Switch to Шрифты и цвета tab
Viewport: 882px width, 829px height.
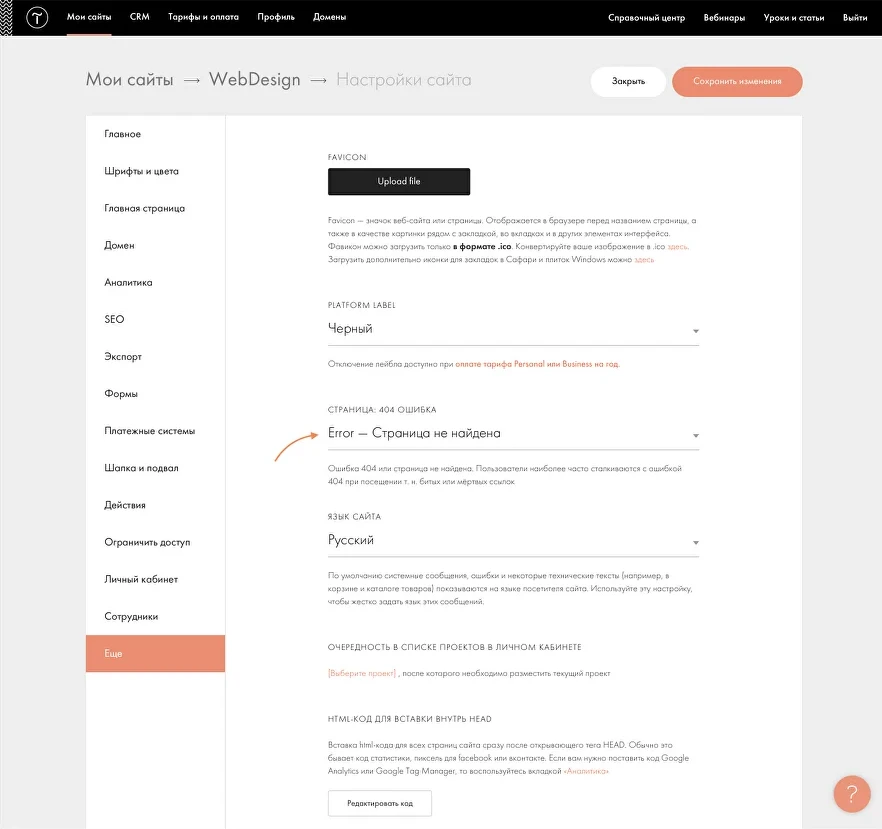pyautogui.click(x=141, y=171)
